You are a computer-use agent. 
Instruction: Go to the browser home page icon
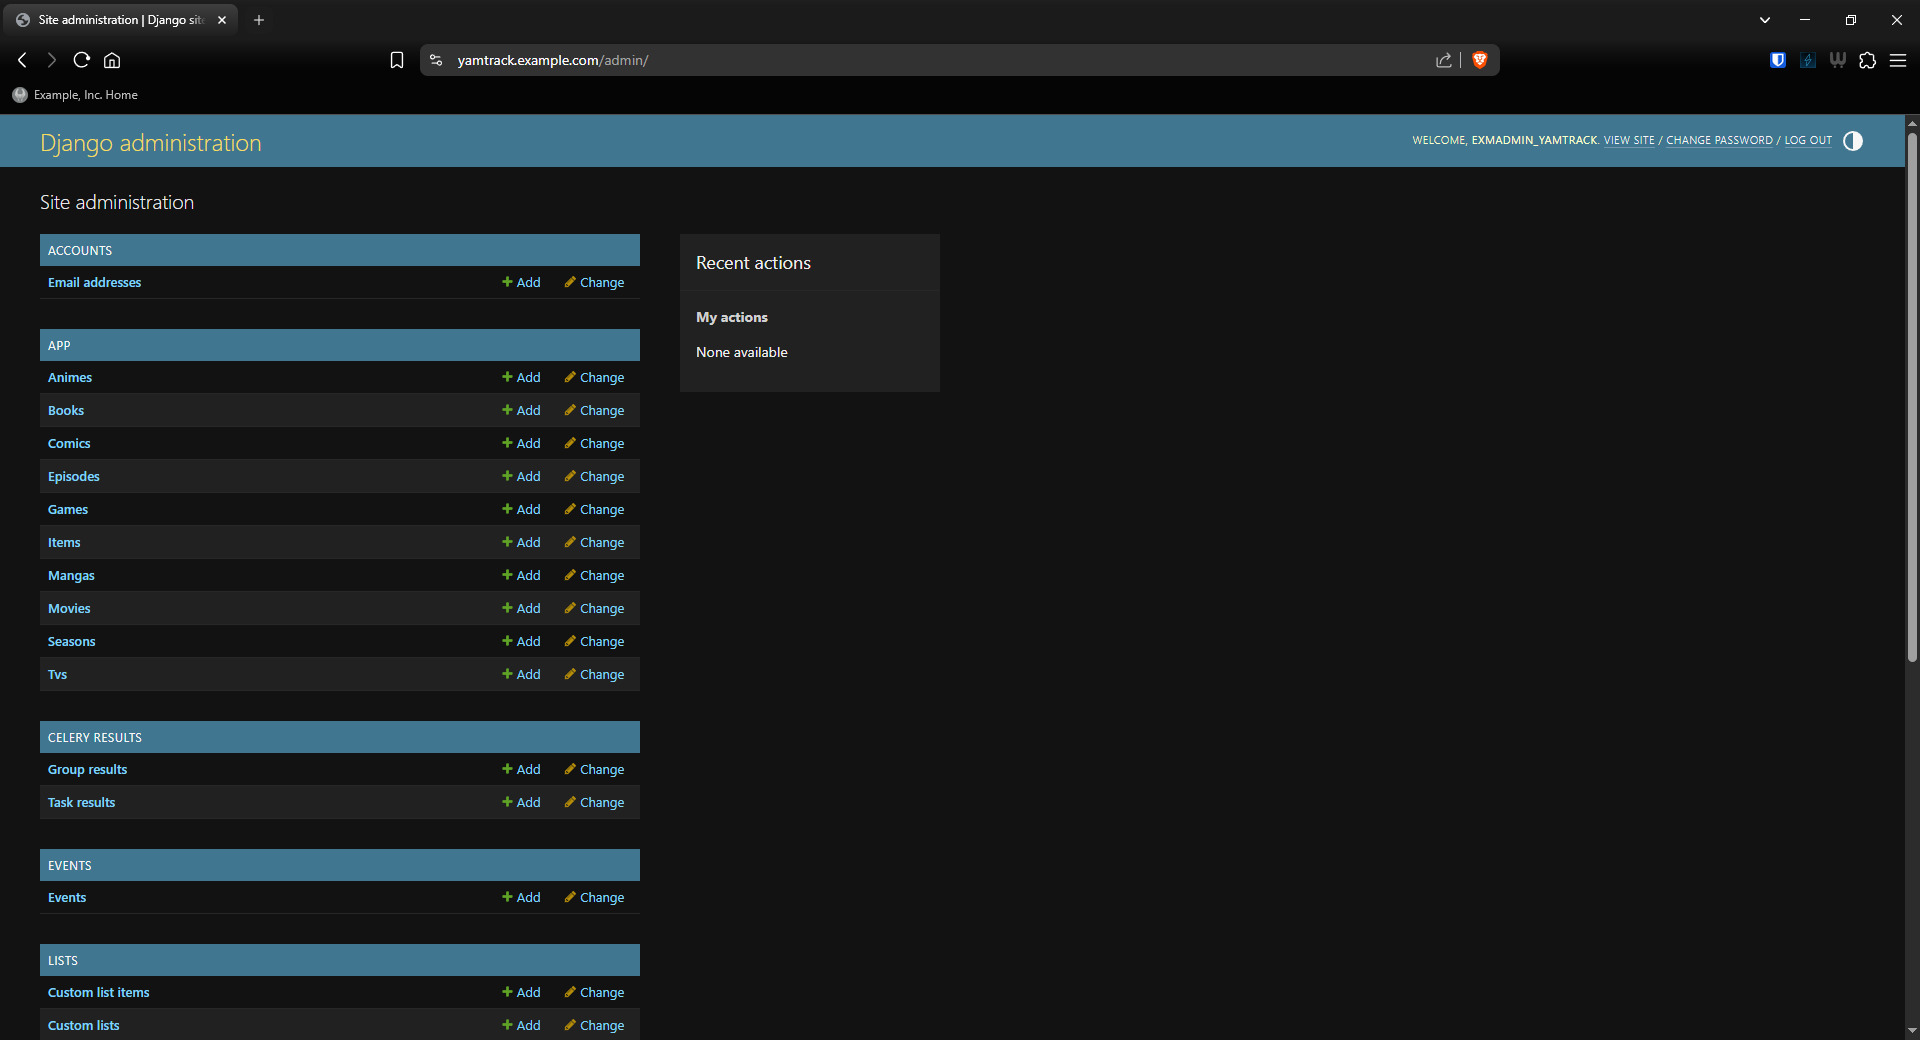(x=112, y=60)
